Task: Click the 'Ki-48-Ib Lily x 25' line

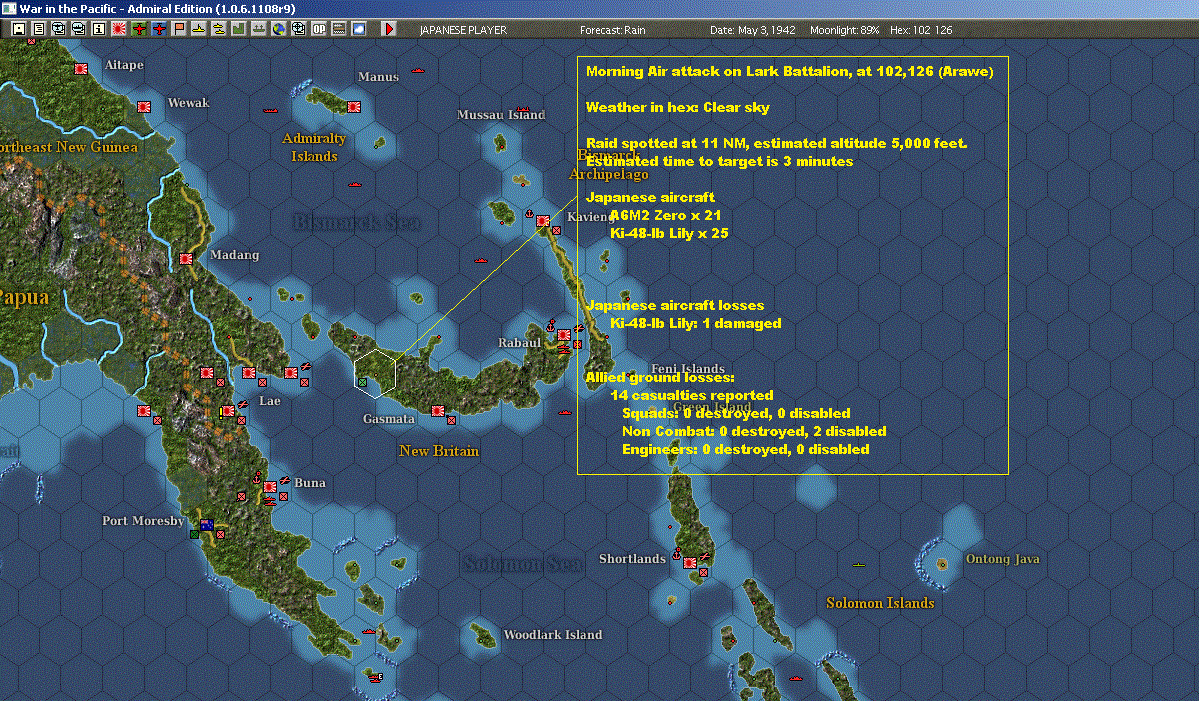Action: coord(669,233)
